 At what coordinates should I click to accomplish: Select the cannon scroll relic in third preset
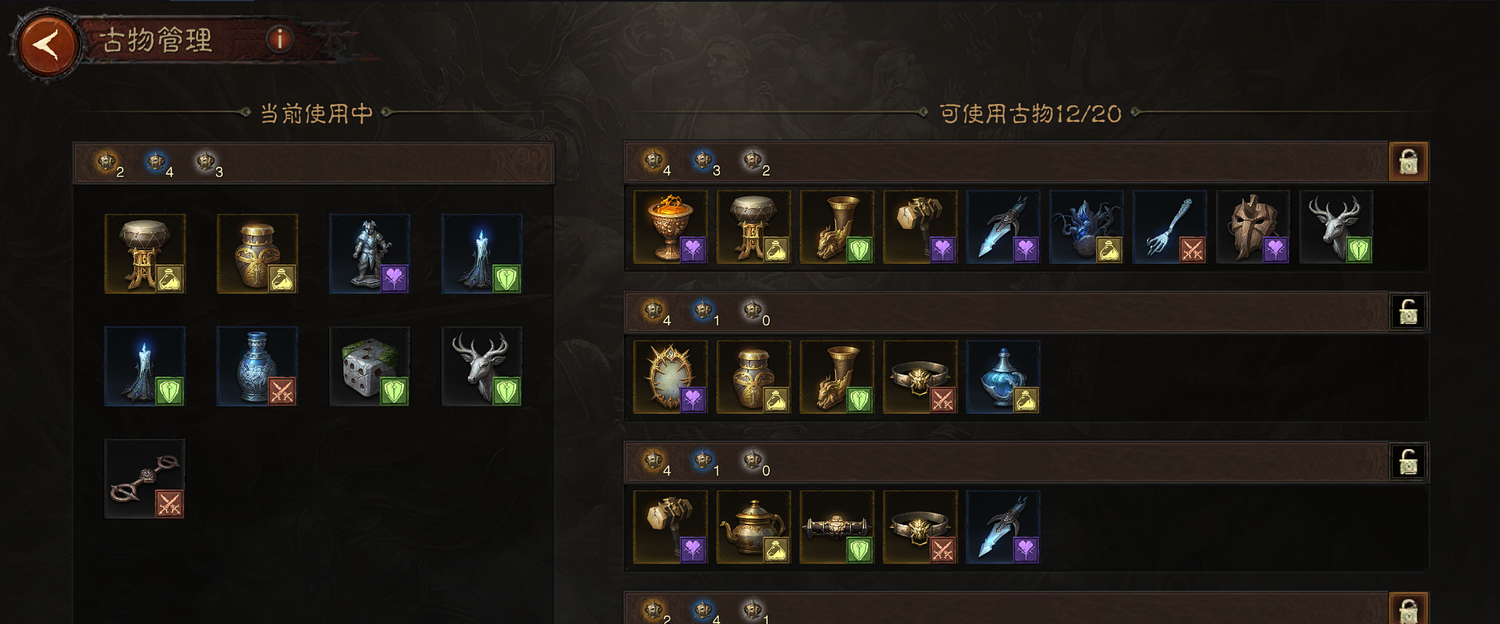click(837, 527)
